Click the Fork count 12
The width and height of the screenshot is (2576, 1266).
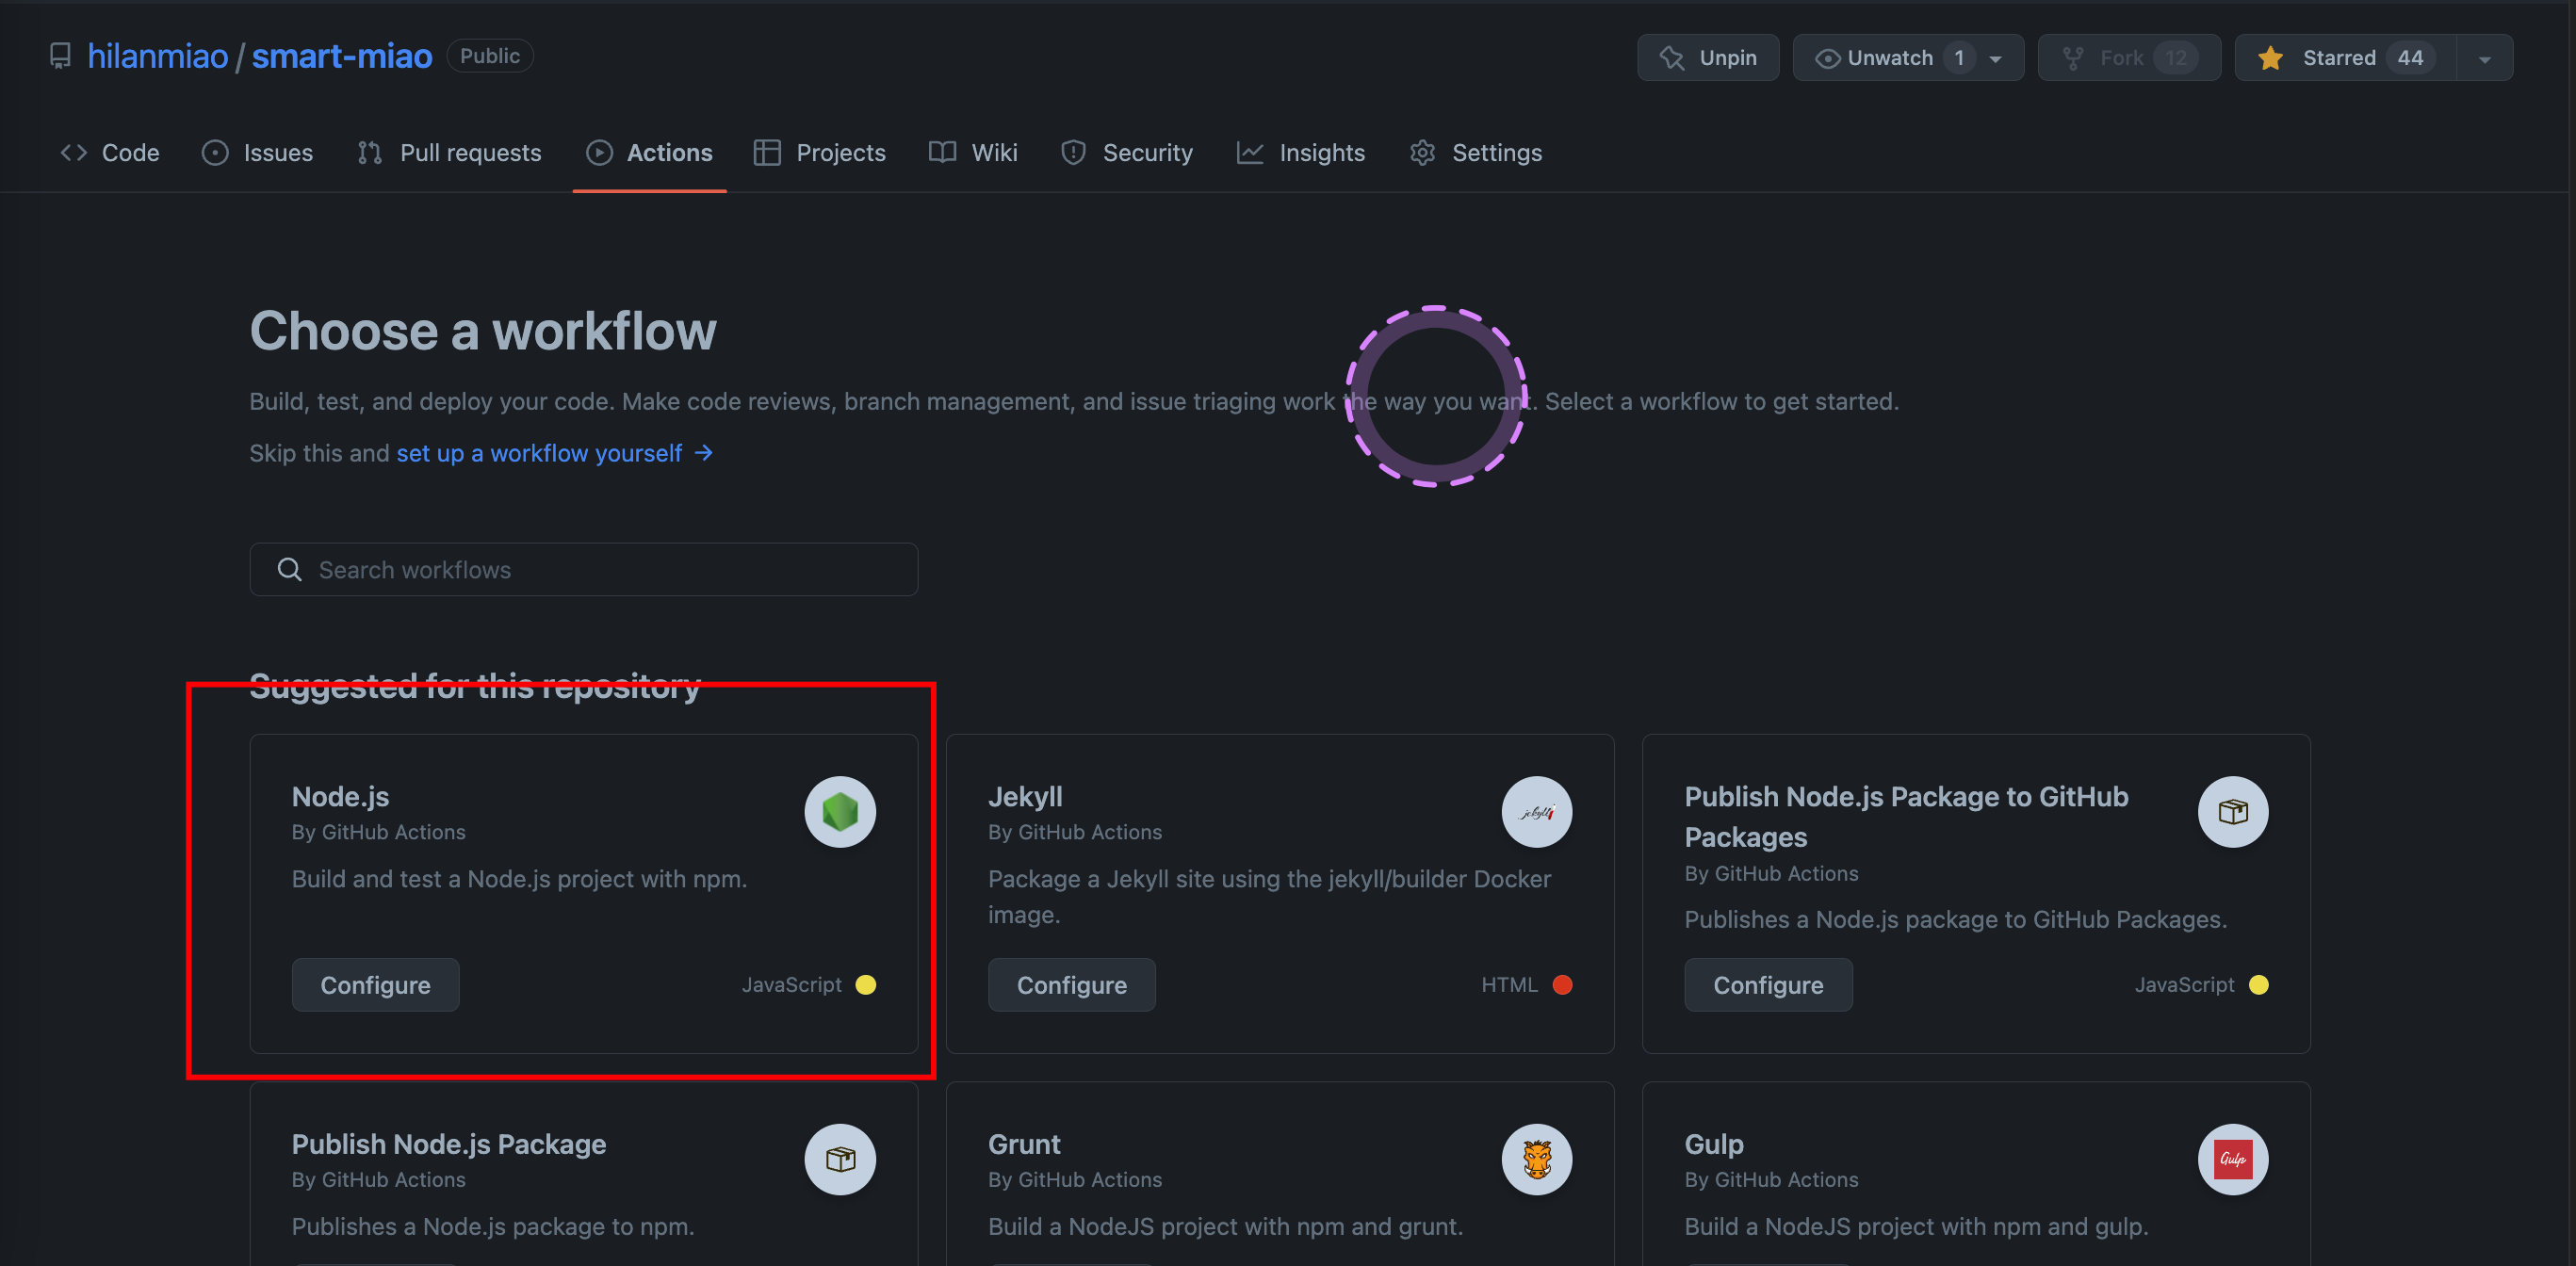(2176, 58)
